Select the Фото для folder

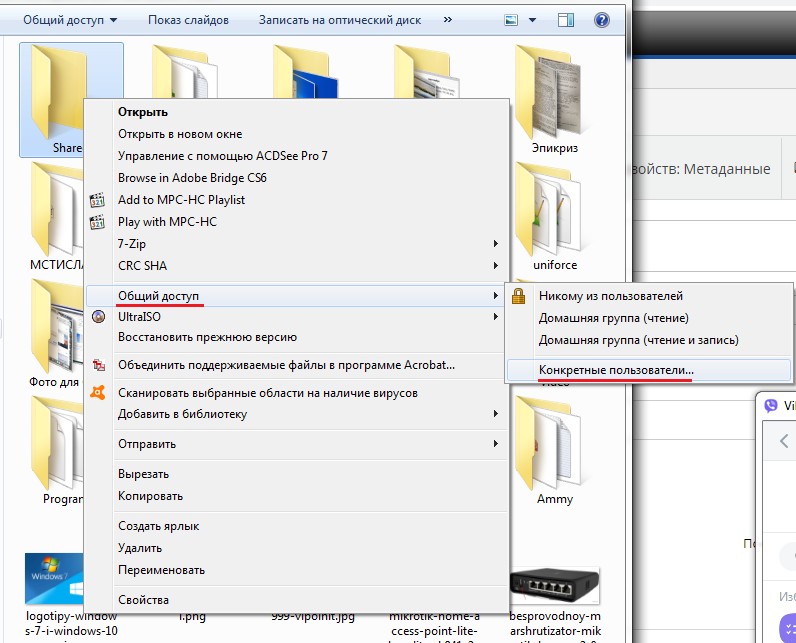click(x=56, y=334)
